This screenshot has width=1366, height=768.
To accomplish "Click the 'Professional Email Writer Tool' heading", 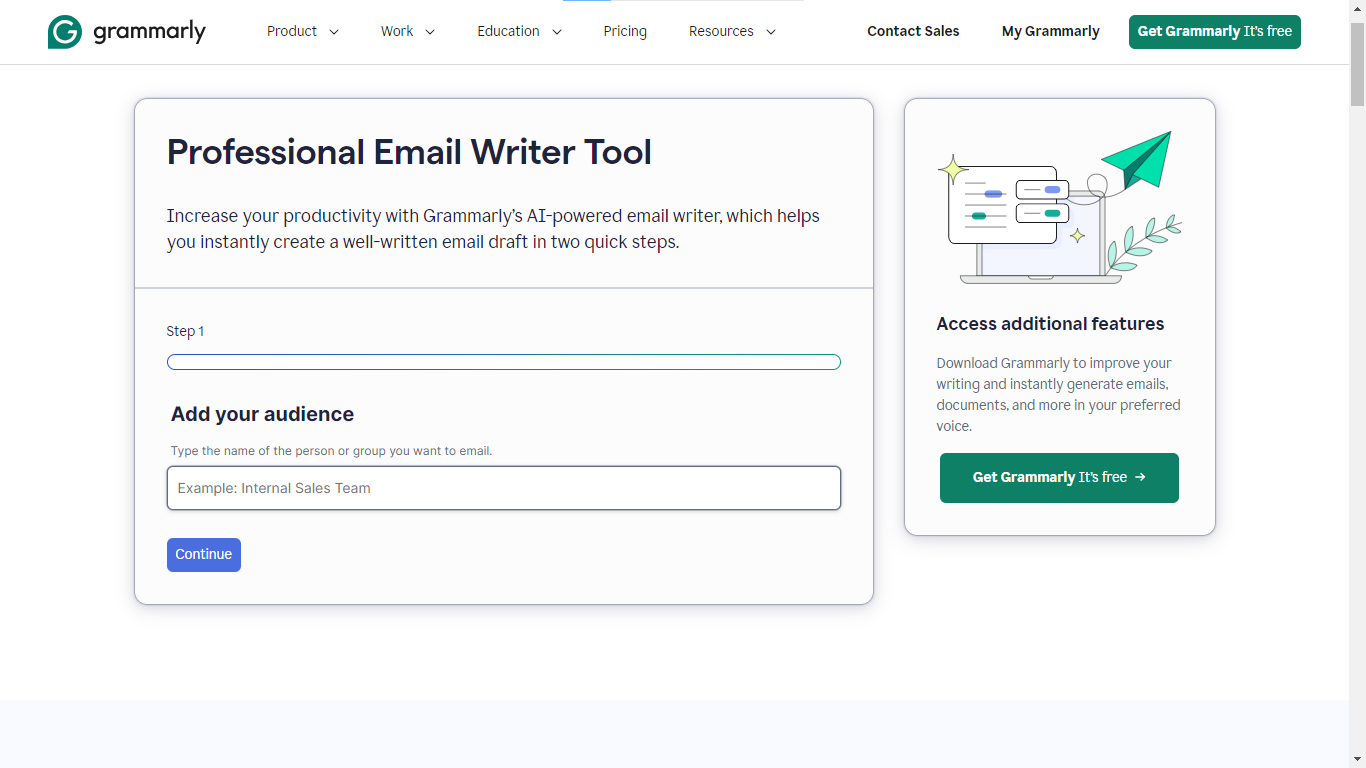I will pos(409,152).
